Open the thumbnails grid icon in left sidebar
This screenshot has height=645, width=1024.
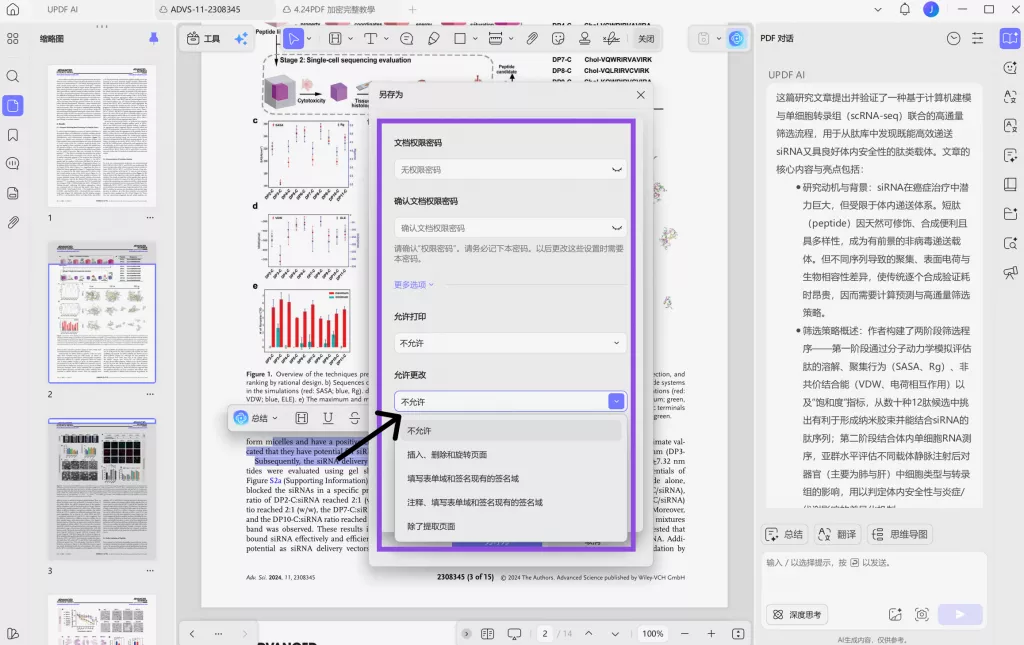click(x=12, y=39)
